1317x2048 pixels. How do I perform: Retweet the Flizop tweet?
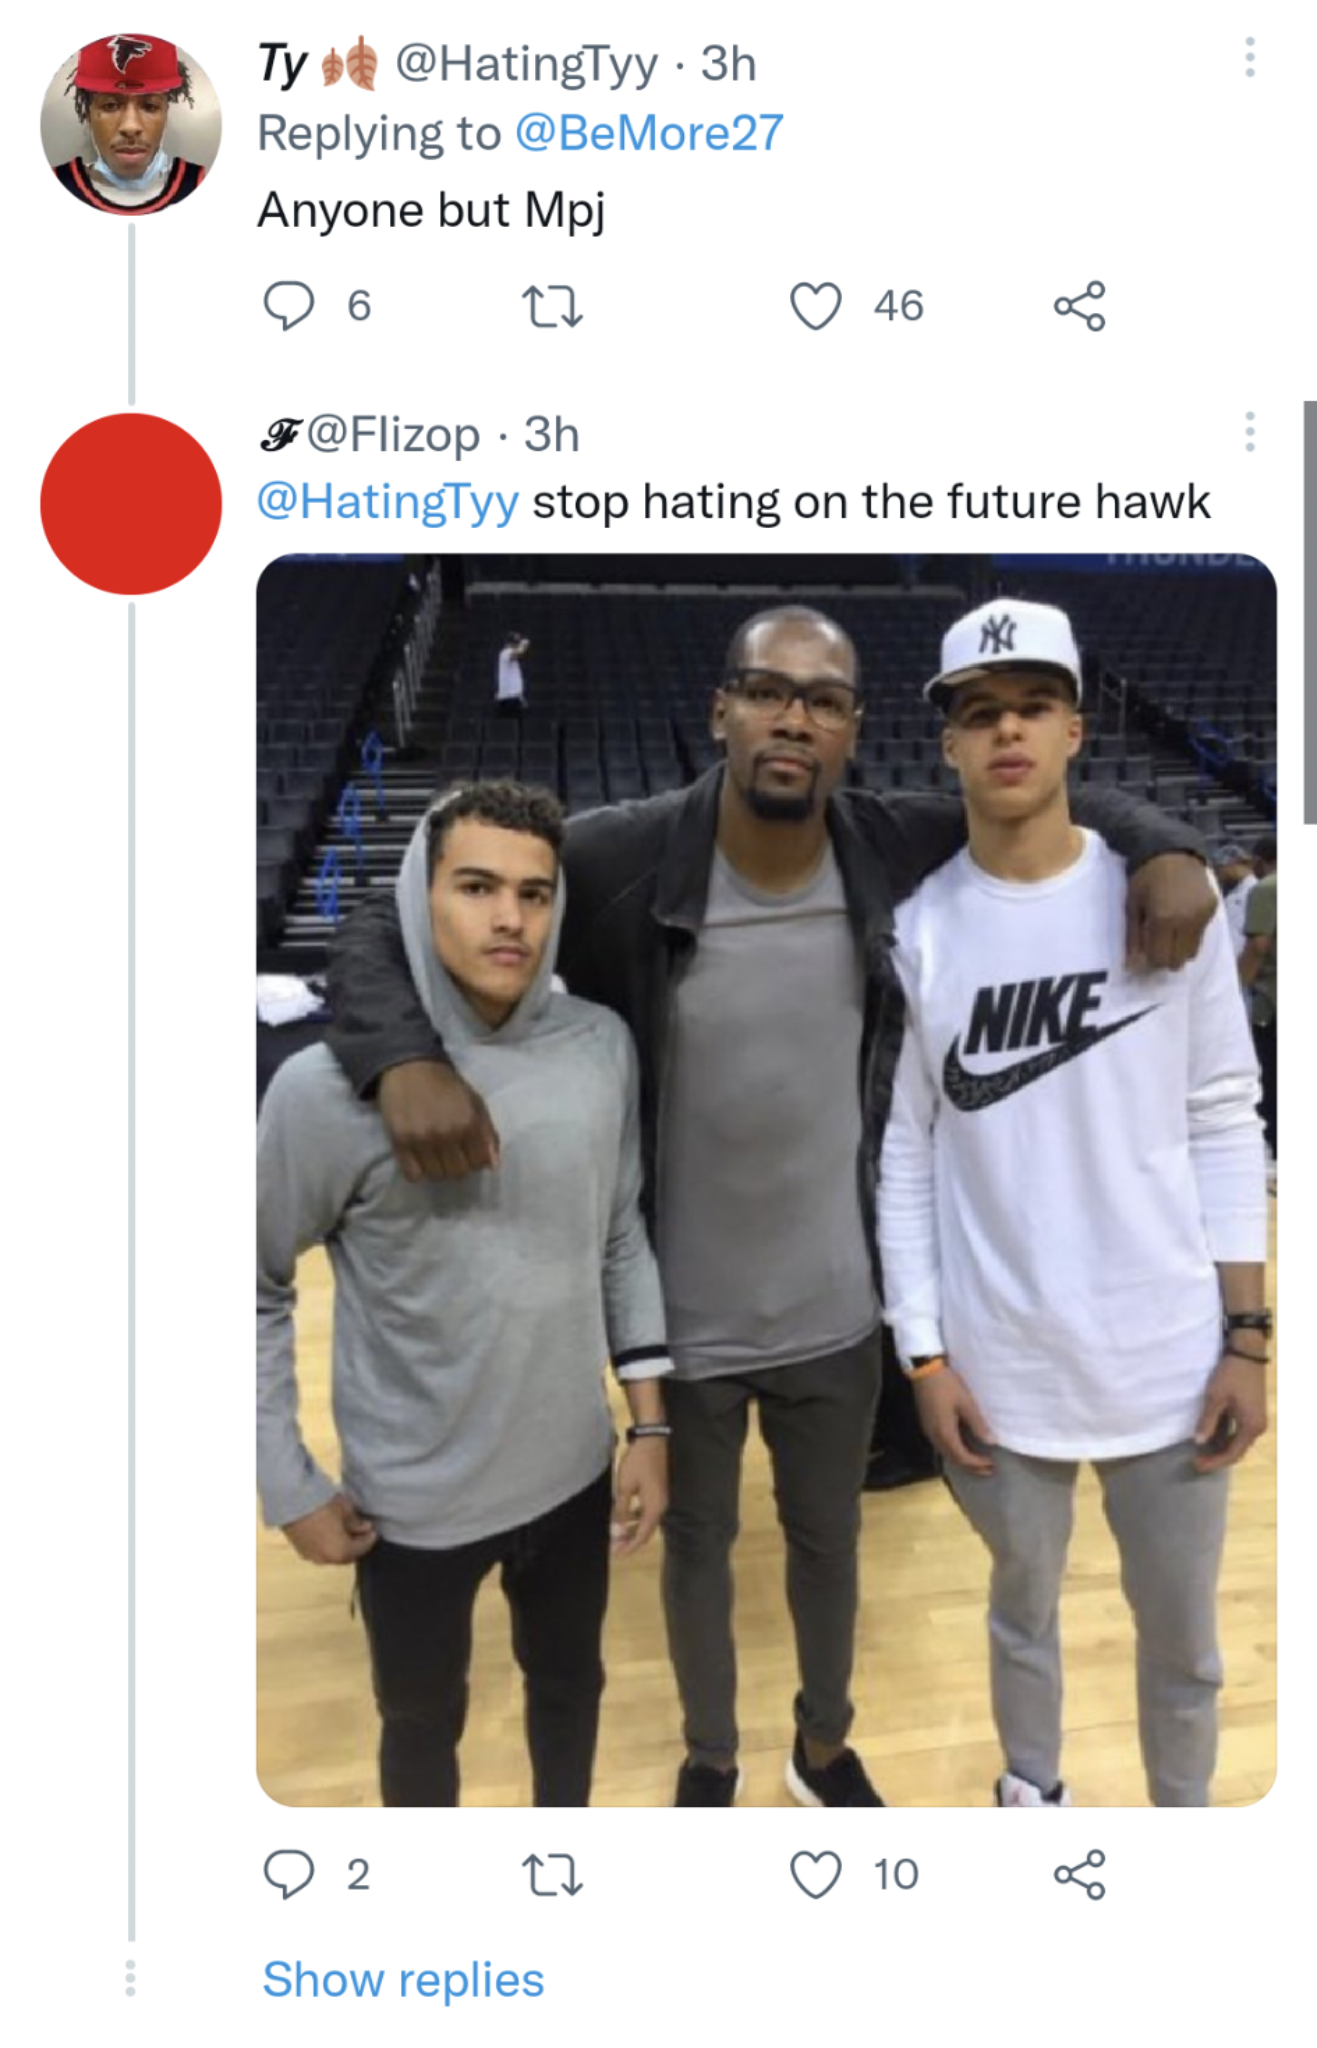[x=553, y=1874]
